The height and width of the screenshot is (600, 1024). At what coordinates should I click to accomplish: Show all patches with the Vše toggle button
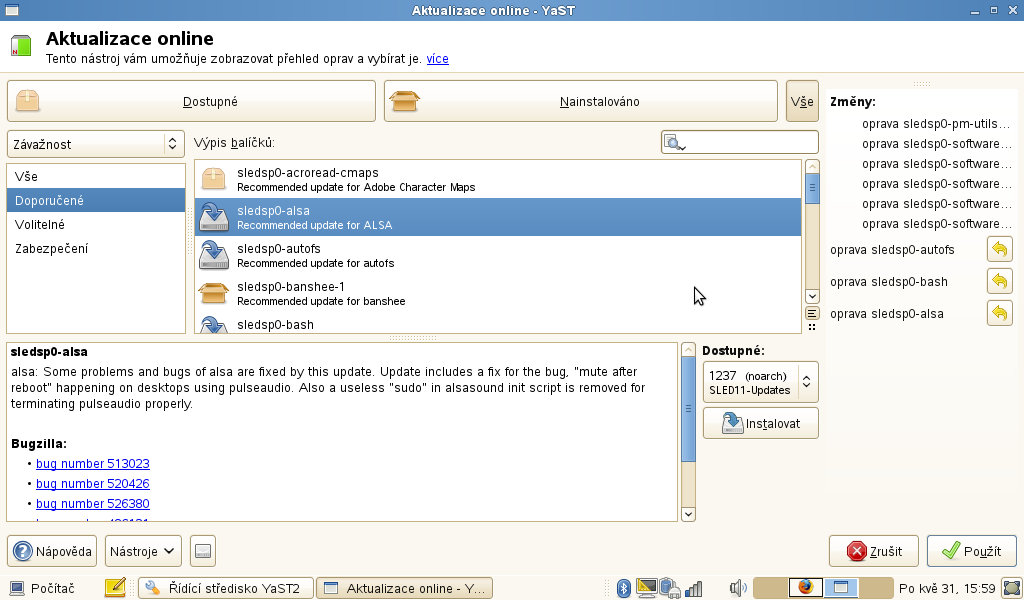[802, 101]
